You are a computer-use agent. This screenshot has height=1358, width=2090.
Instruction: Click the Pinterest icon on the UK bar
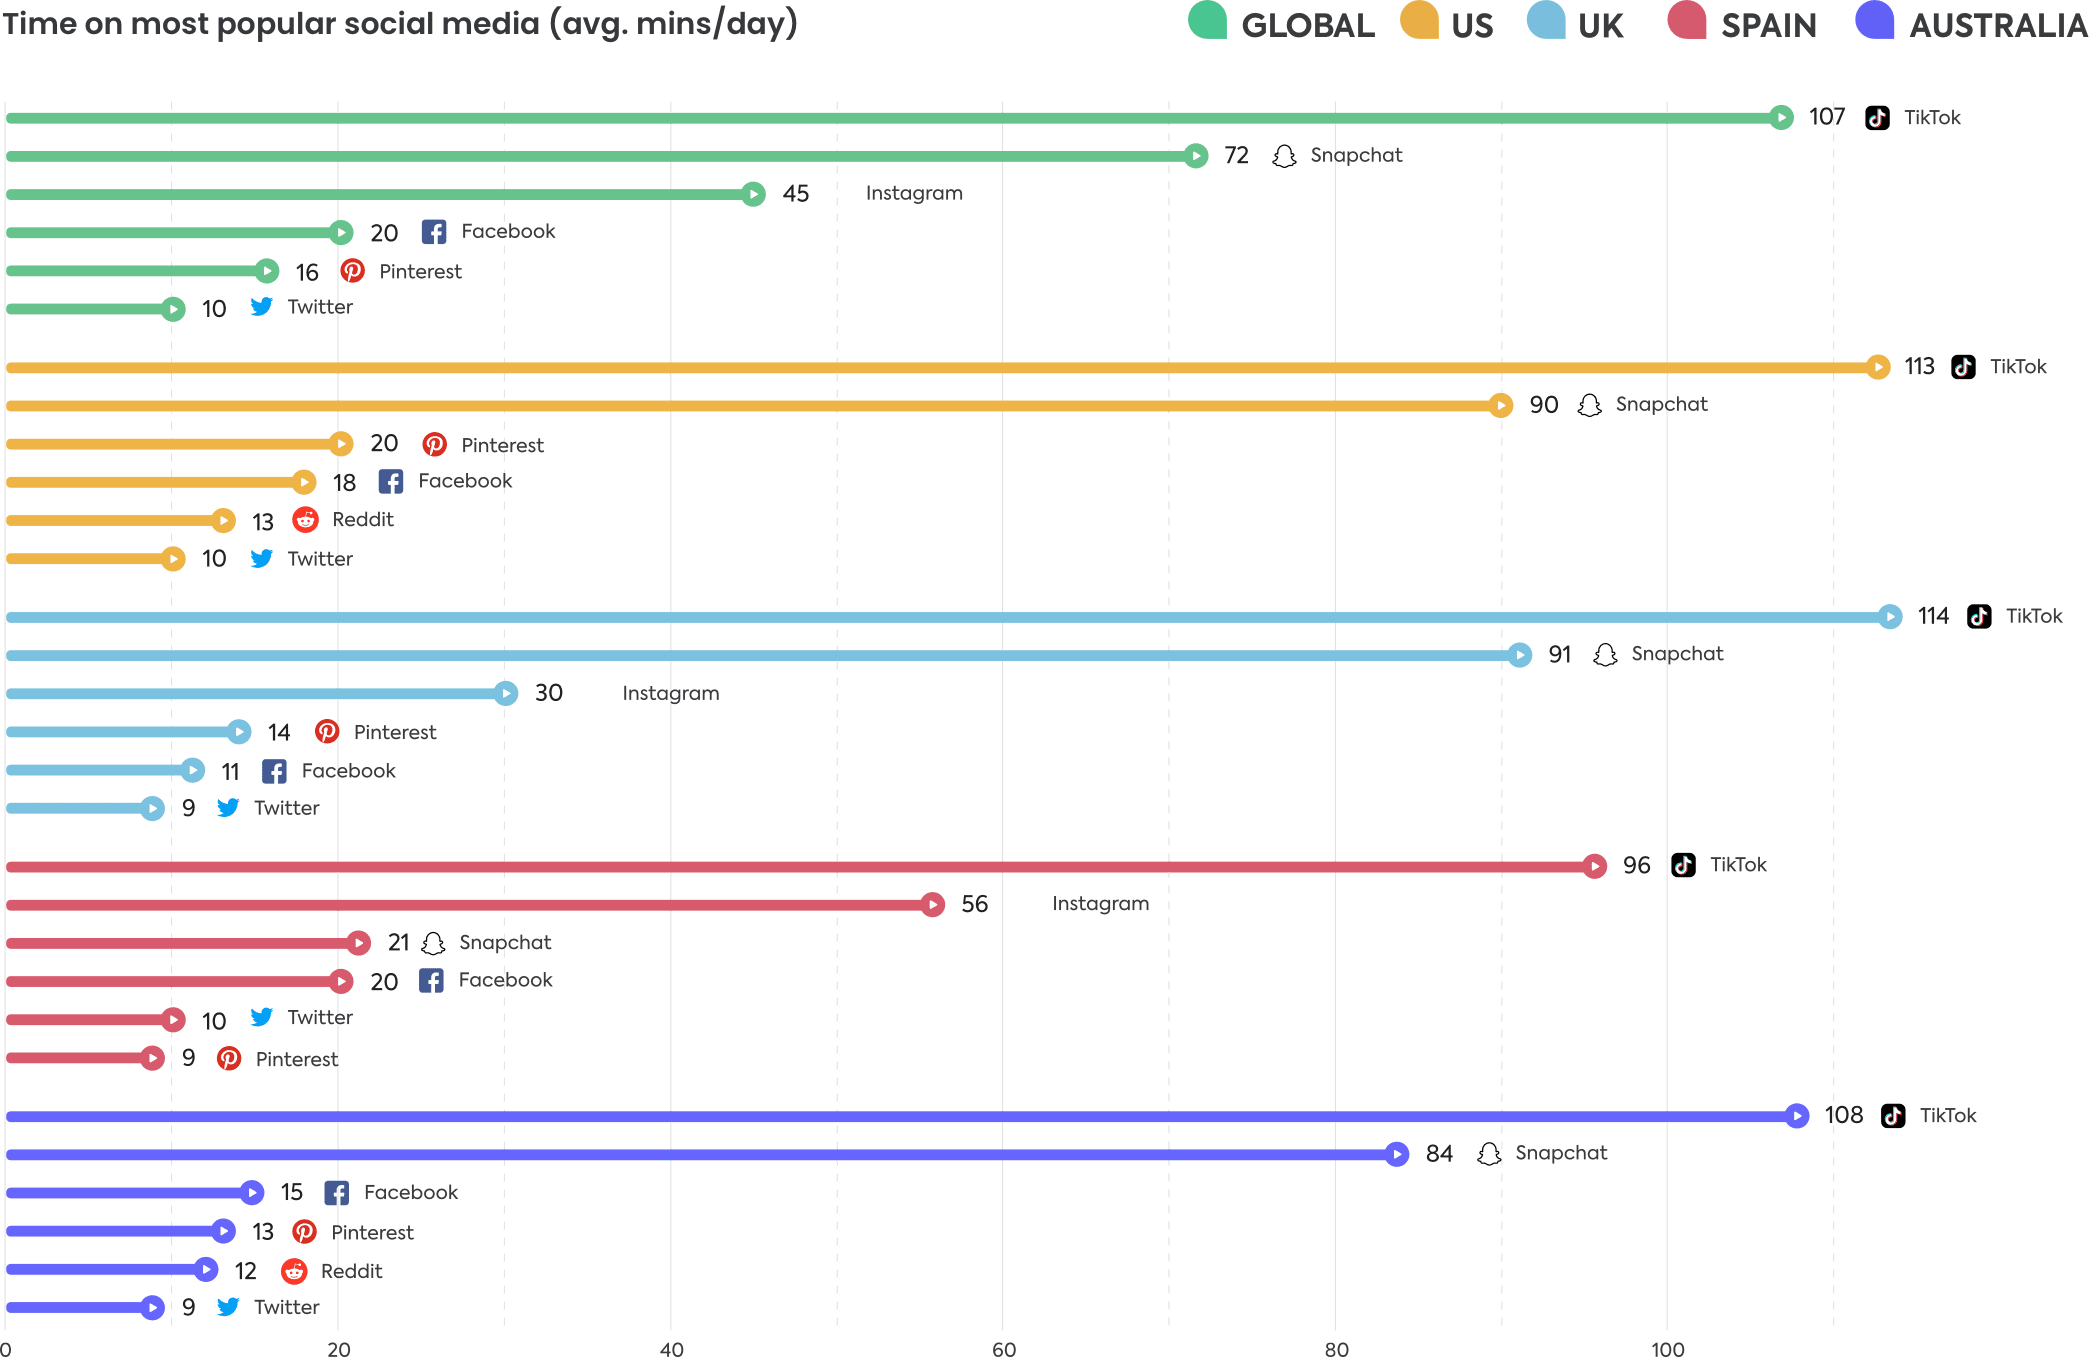point(327,732)
